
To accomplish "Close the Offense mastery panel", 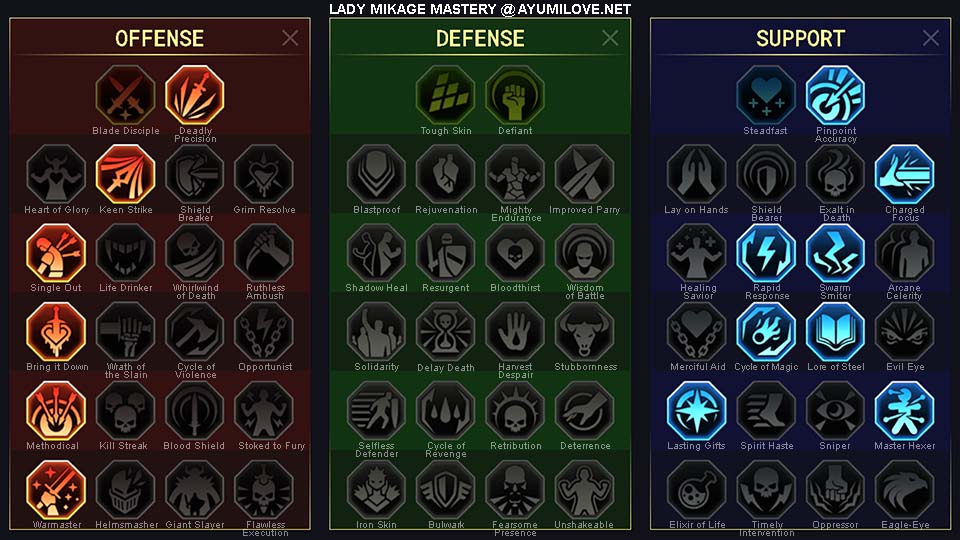I will tap(290, 38).
